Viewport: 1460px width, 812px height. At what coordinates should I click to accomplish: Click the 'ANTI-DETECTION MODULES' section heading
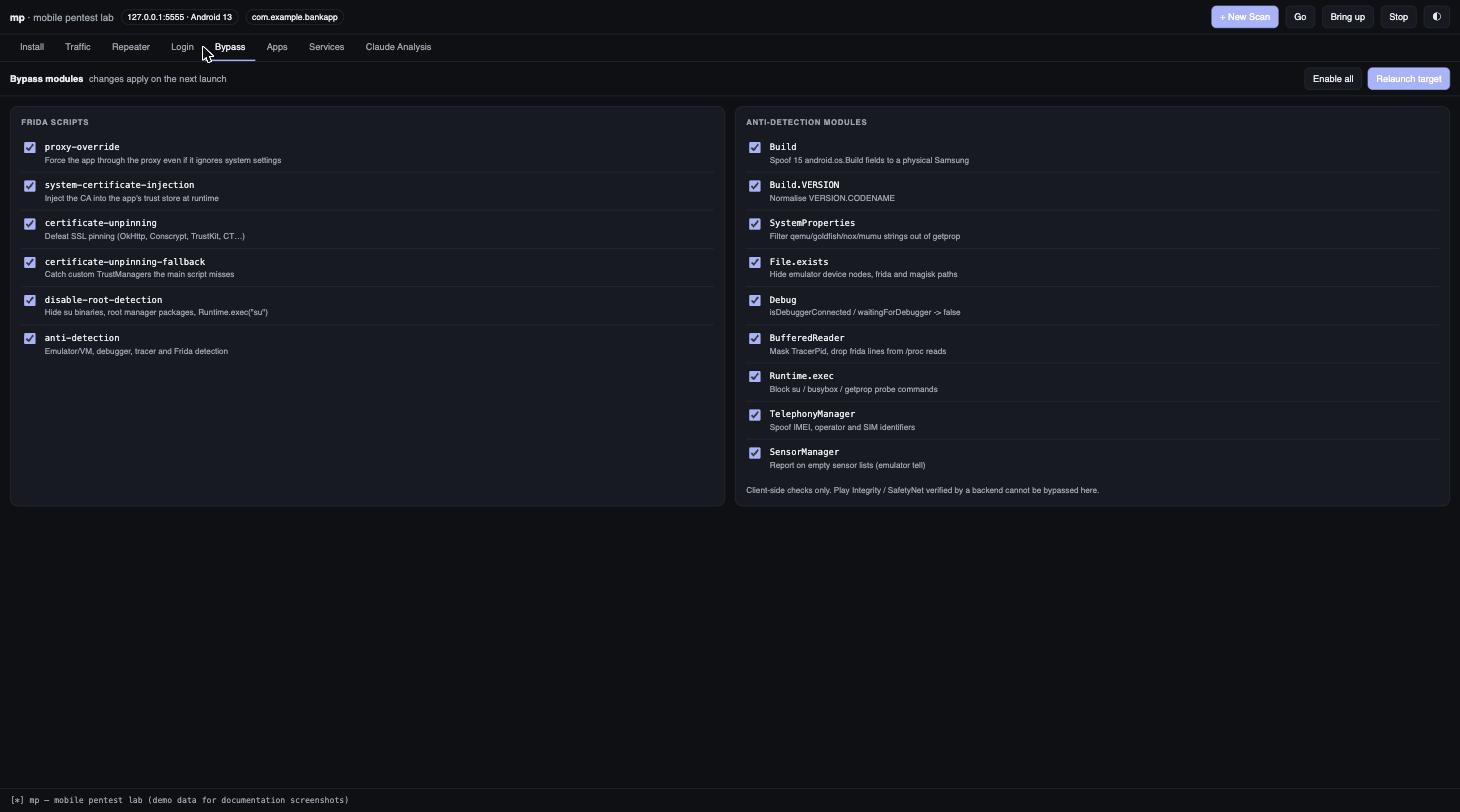coord(806,122)
